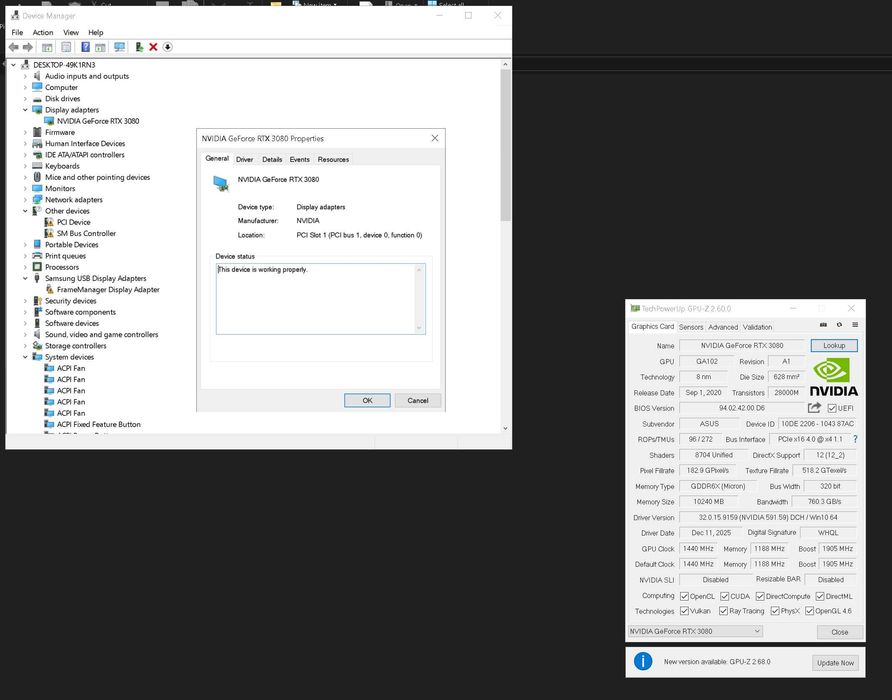Screen dimensions: 892x700
Task: Click inside the Device status text box
Action: click(x=320, y=299)
